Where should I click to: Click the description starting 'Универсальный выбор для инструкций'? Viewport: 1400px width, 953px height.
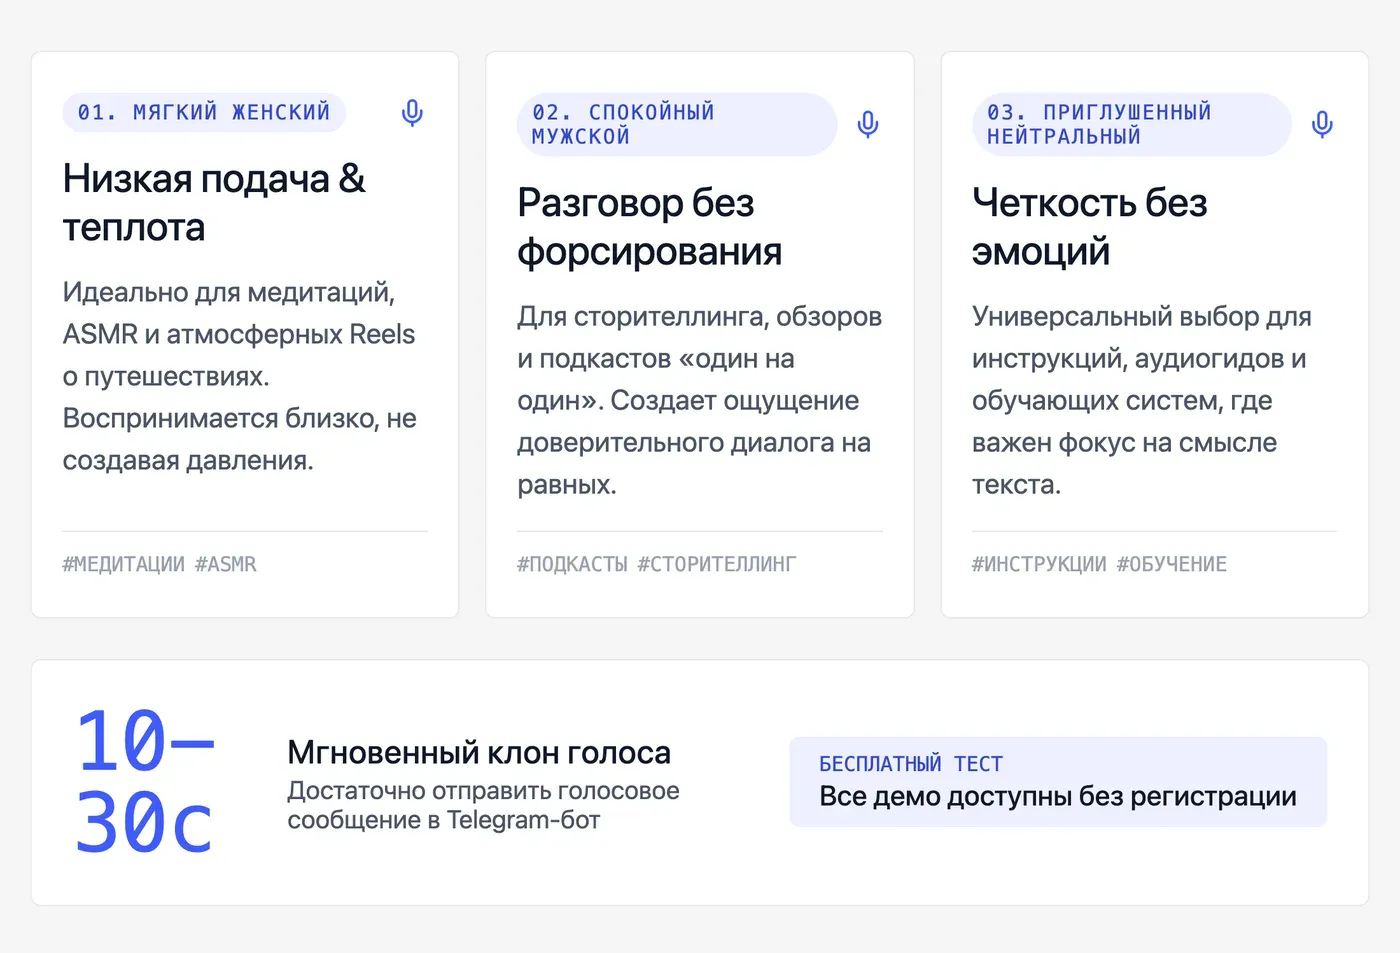pyautogui.click(x=1142, y=400)
